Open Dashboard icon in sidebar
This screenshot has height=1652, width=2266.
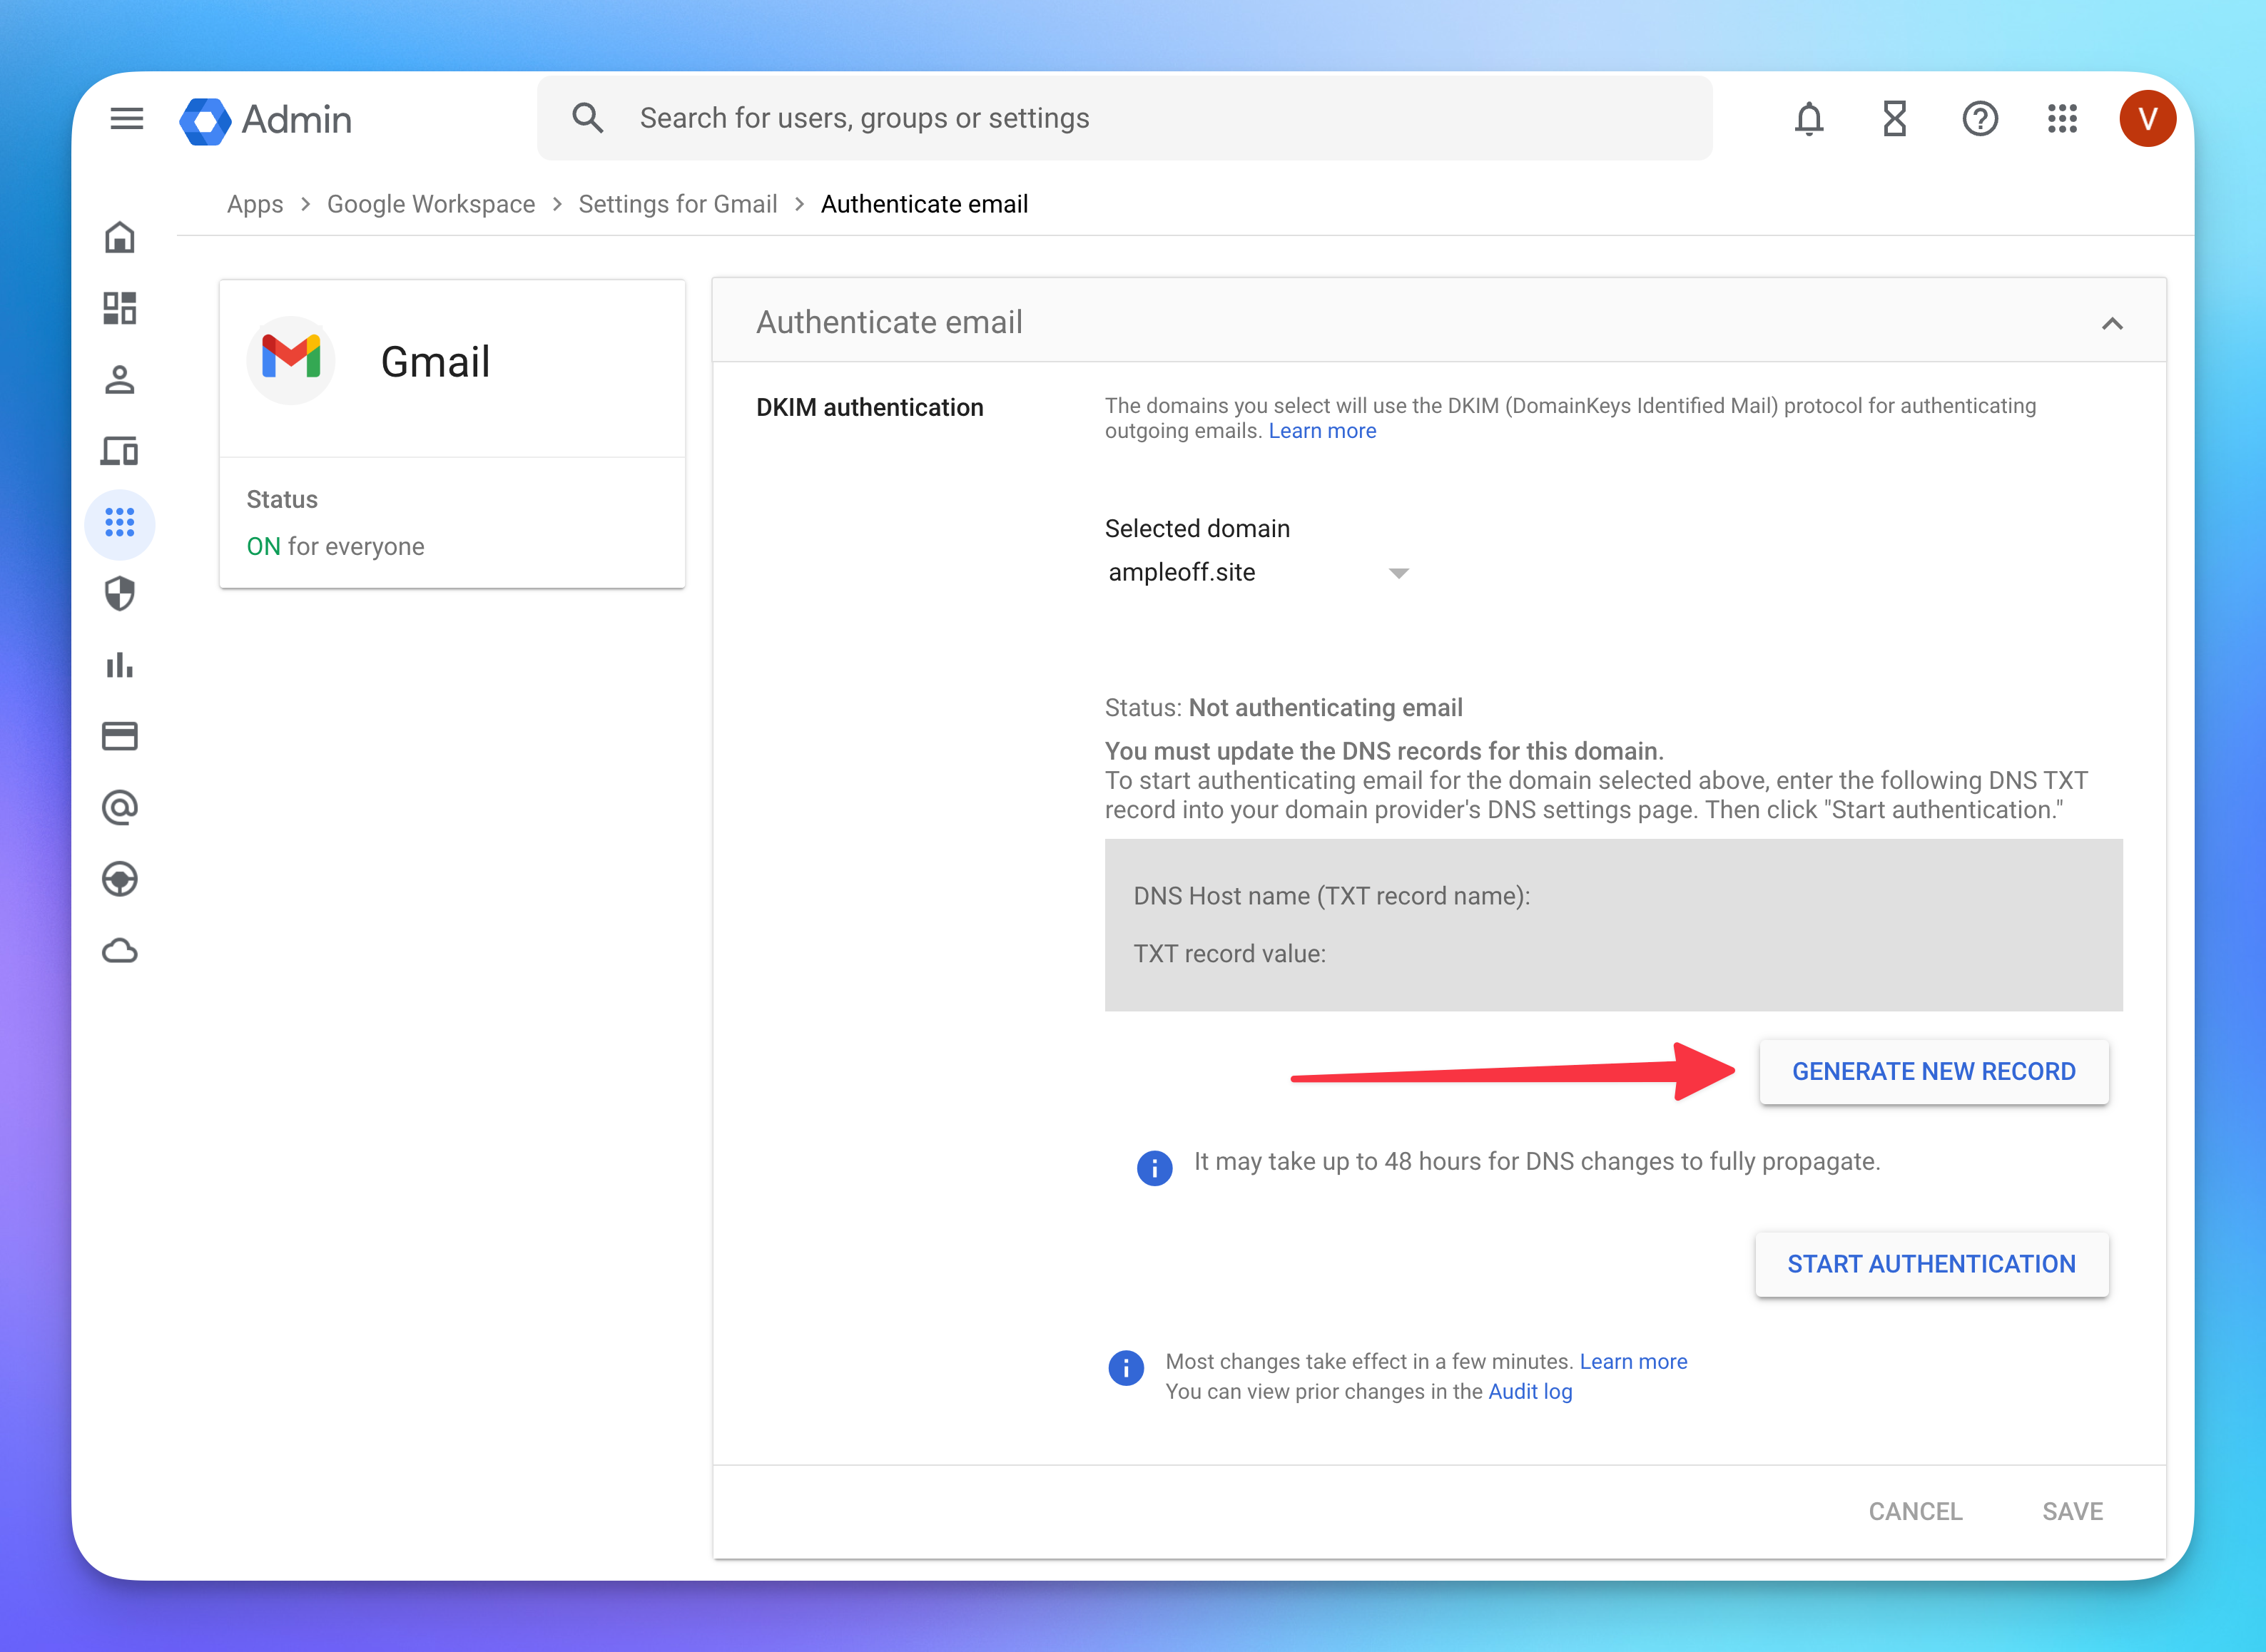click(120, 308)
